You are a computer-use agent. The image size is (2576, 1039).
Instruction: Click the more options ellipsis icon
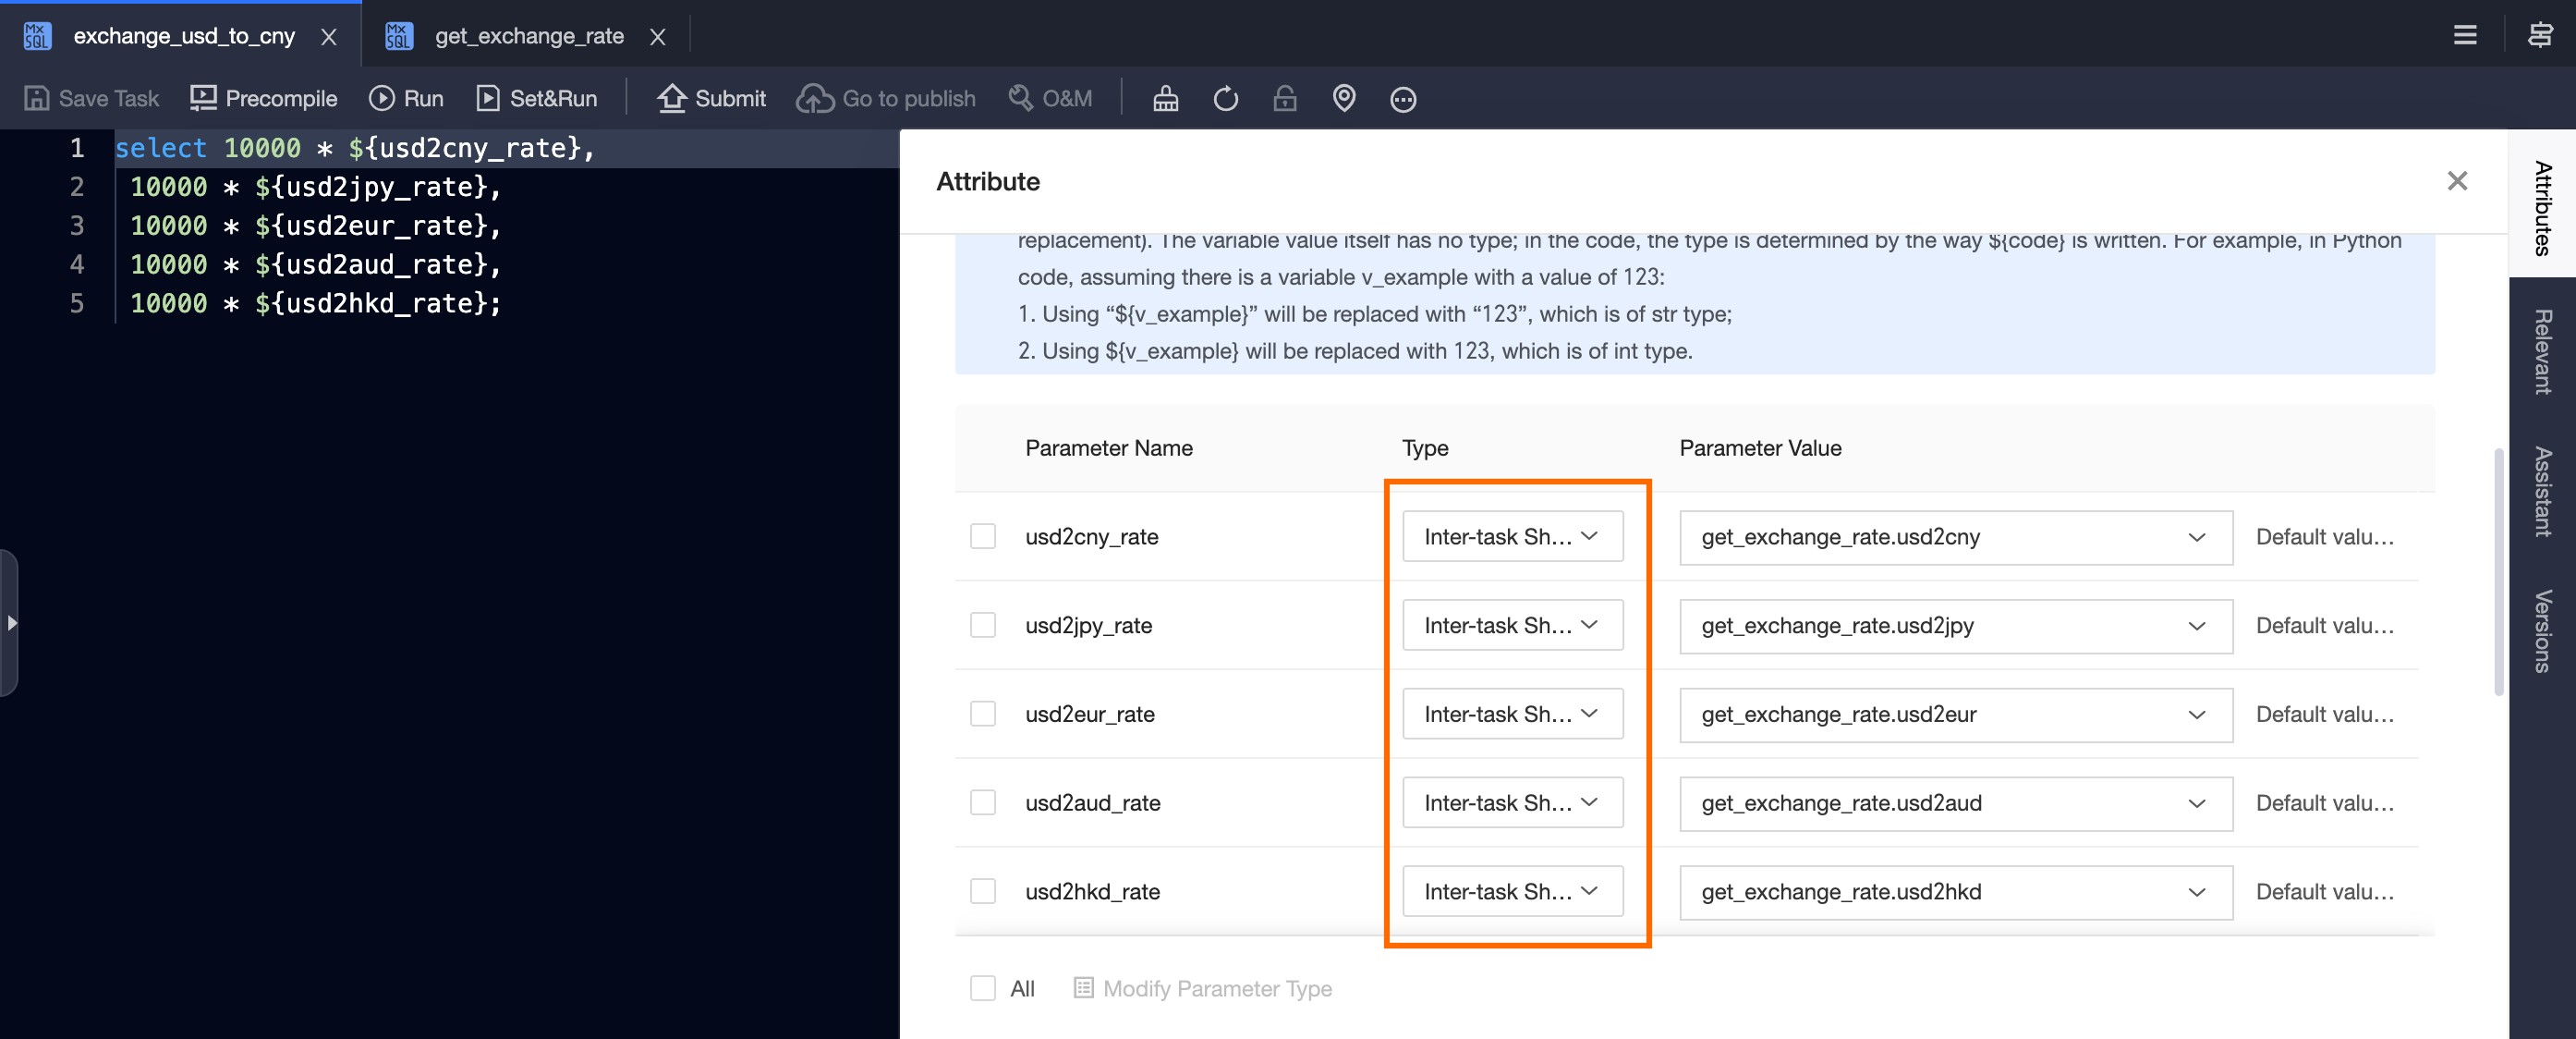tap(1402, 99)
